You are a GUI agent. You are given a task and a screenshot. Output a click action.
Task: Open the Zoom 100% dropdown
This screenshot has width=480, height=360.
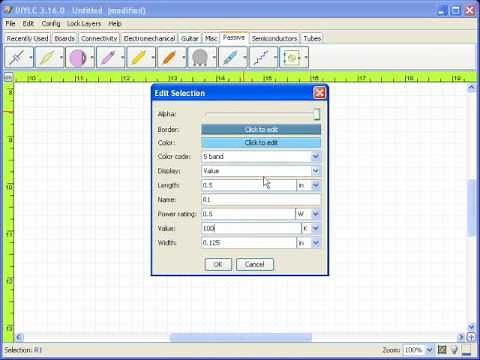click(x=429, y=350)
